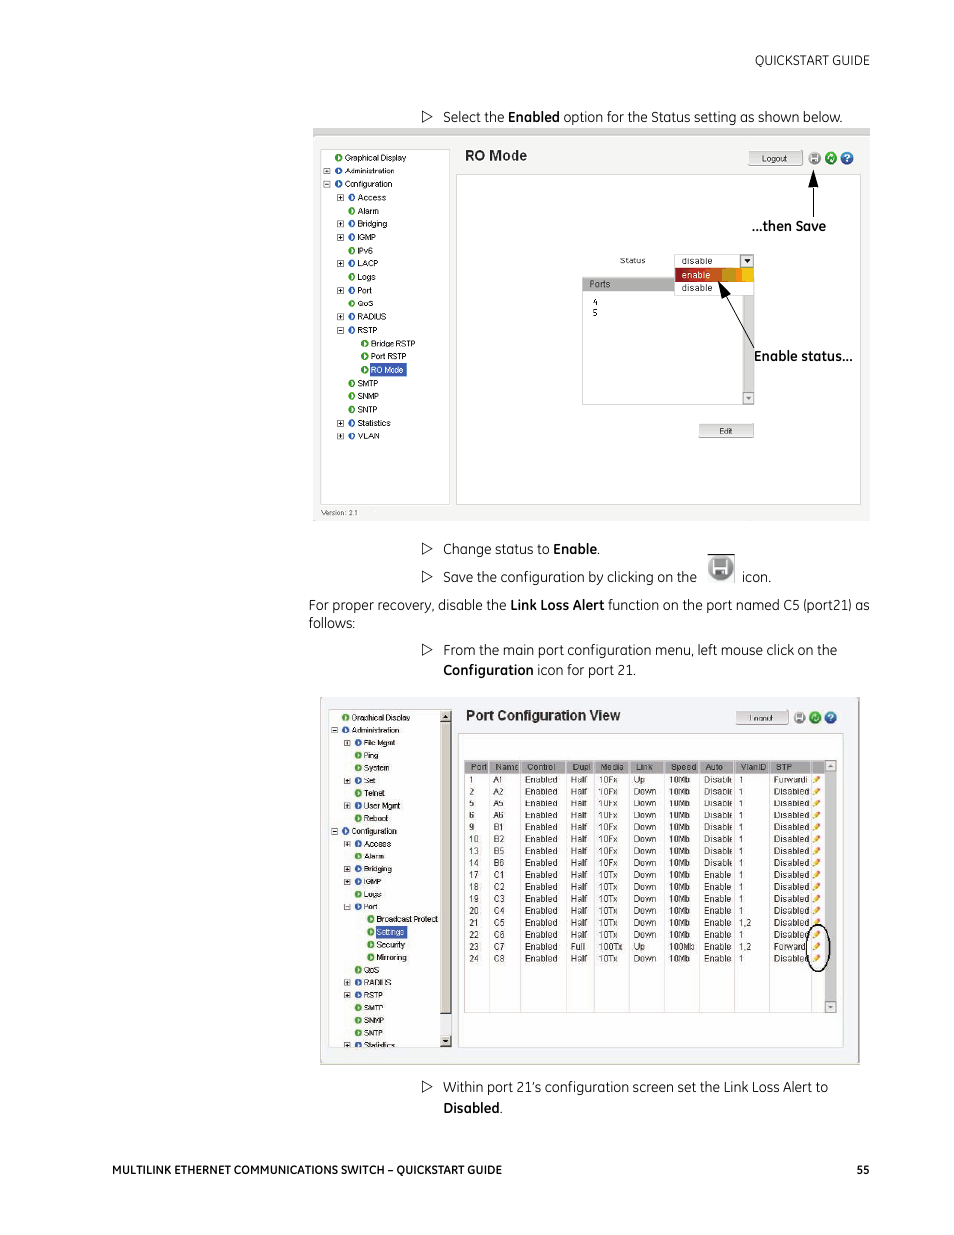Select Mirroring under Port in tree
This screenshot has width=954, height=1235.
392,958
